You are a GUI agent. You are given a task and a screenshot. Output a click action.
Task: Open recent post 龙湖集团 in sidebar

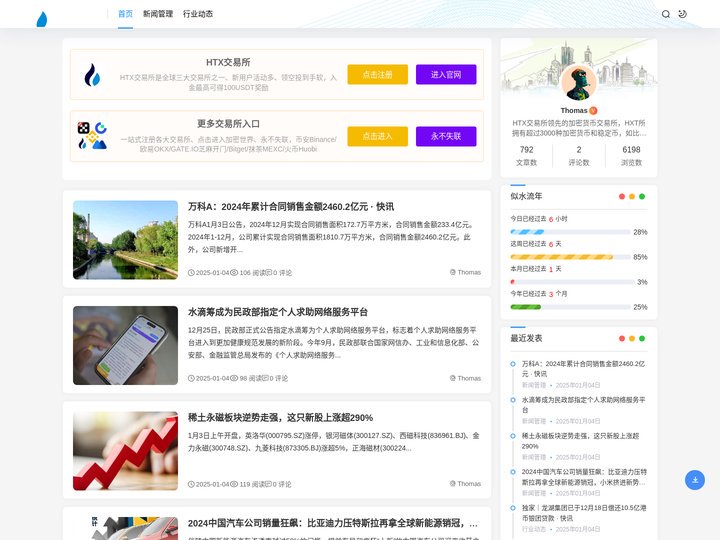584,513
